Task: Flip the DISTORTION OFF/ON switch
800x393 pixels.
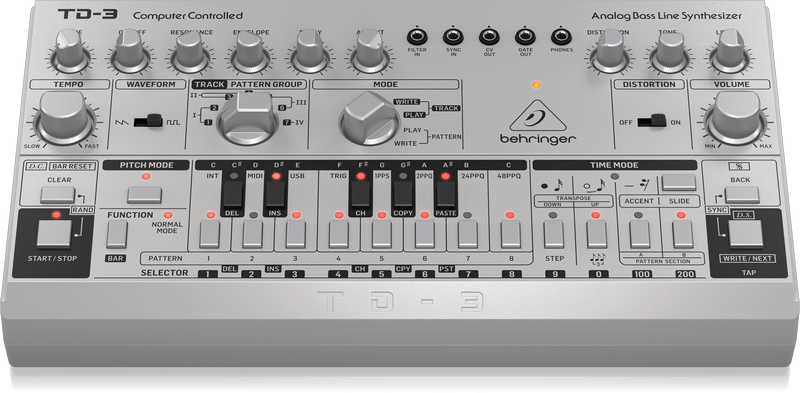Action: point(652,121)
